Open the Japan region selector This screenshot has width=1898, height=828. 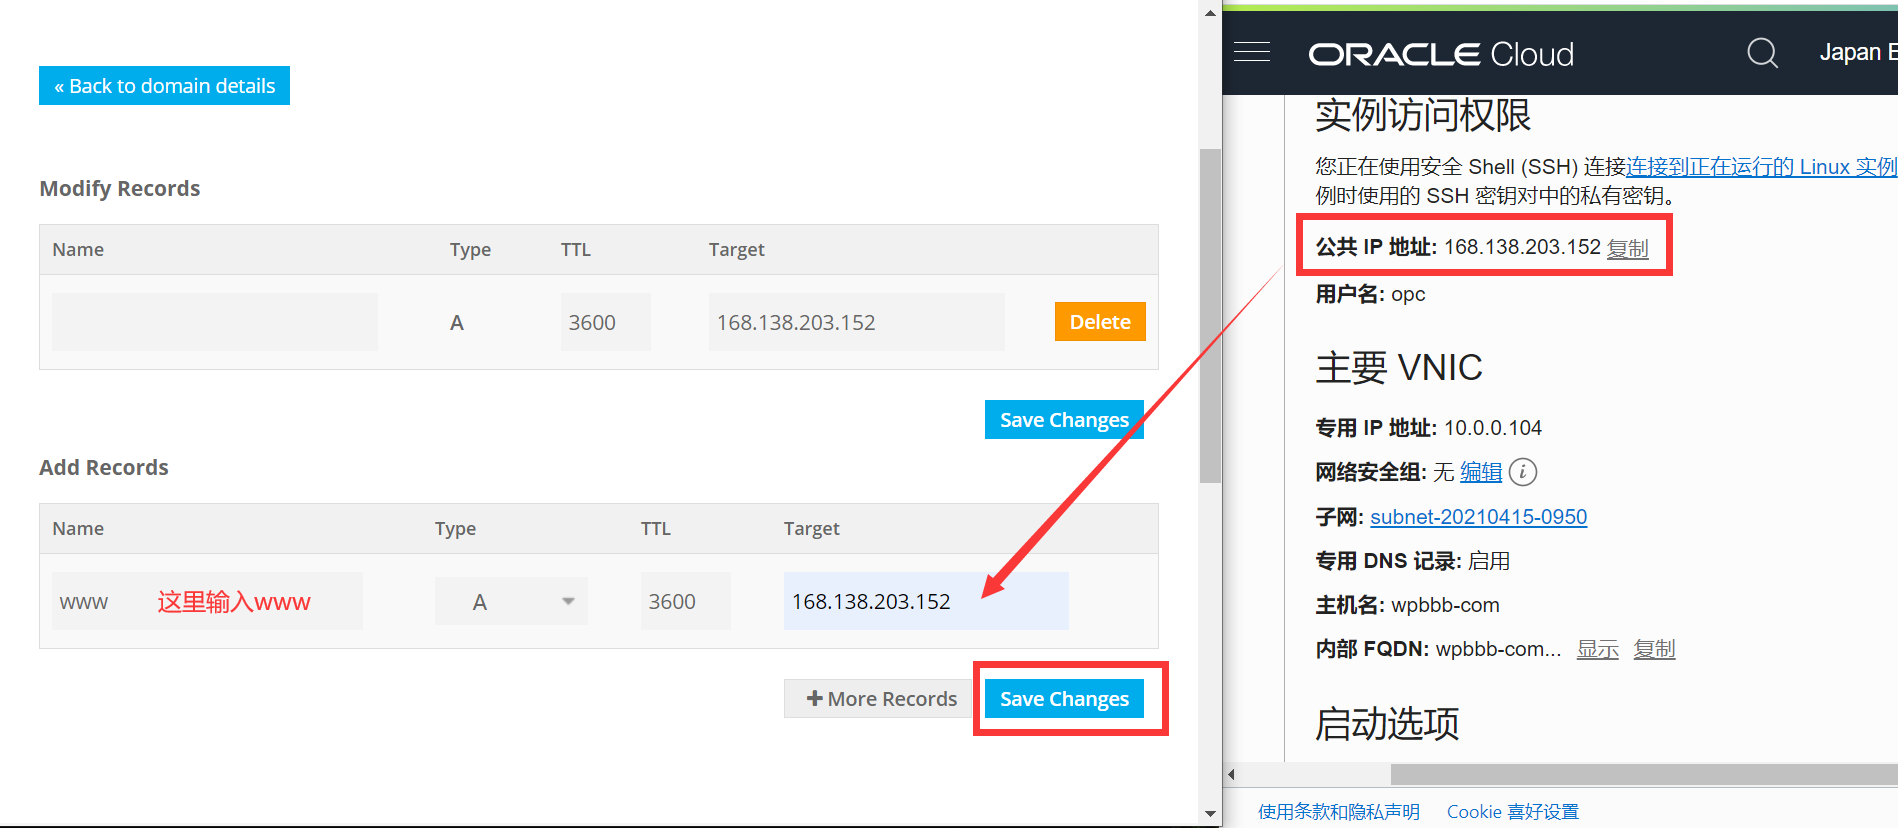[1857, 52]
